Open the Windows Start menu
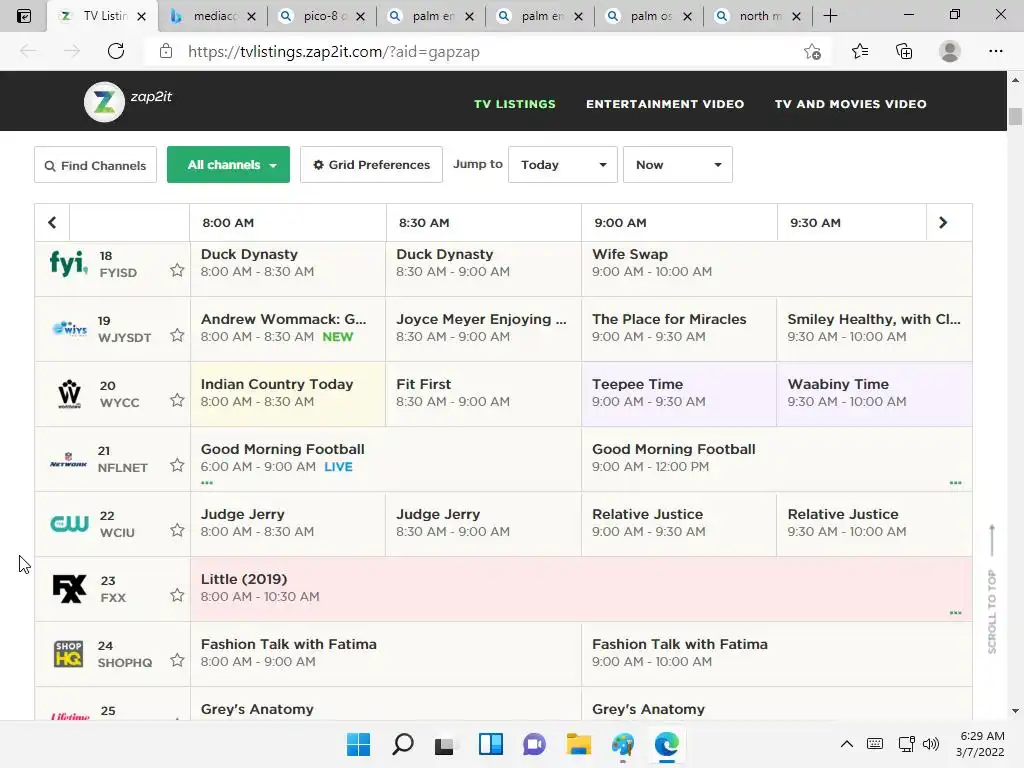Viewport: 1024px width, 768px height. click(x=358, y=744)
